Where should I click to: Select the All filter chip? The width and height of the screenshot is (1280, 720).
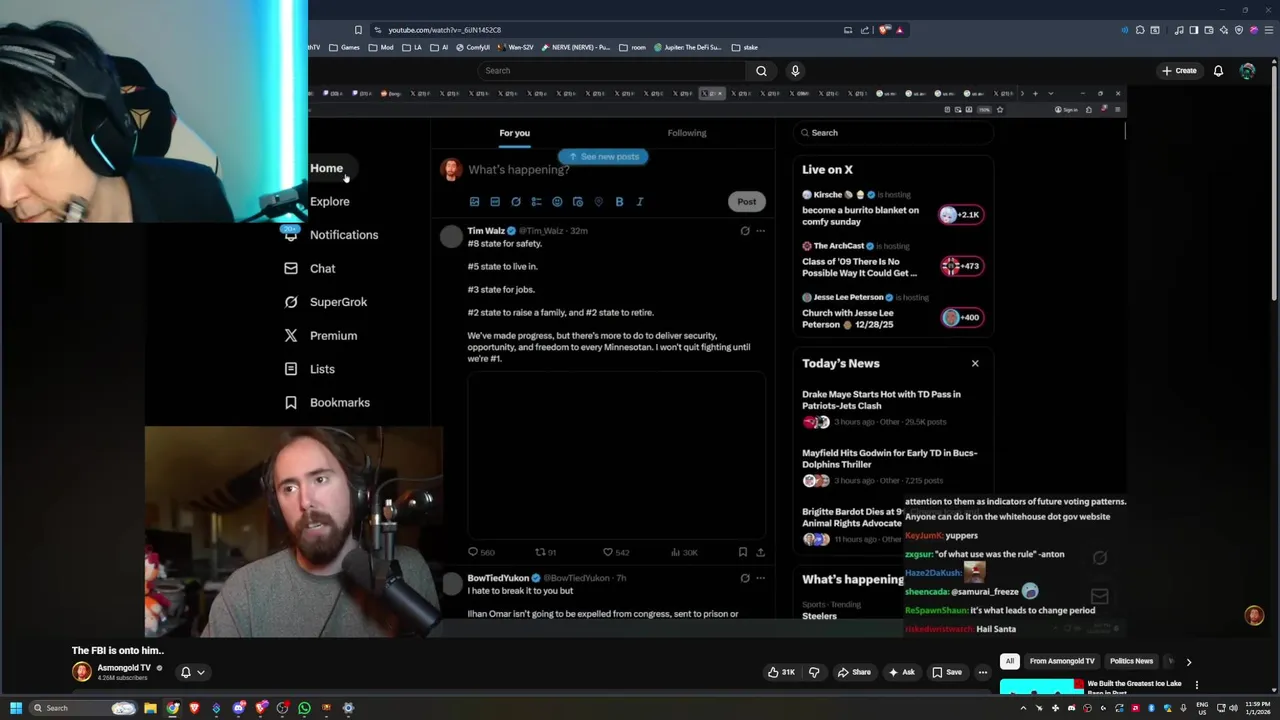(1010, 661)
